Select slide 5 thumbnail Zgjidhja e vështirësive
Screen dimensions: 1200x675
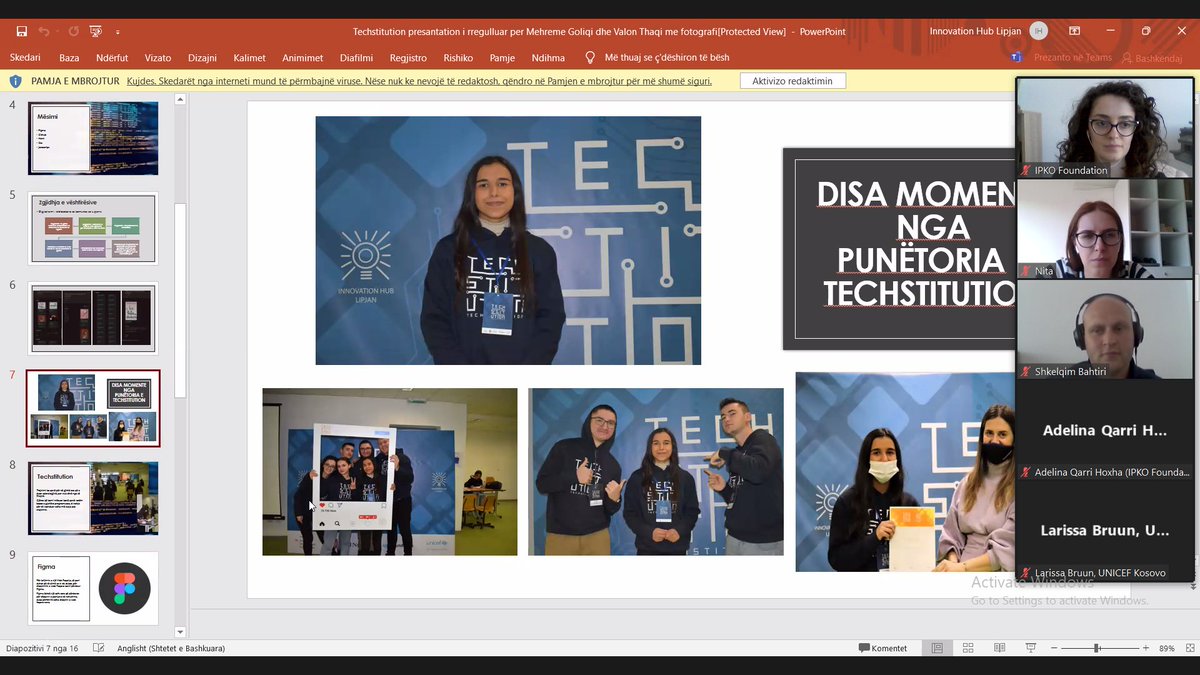click(x=93, y=228)
